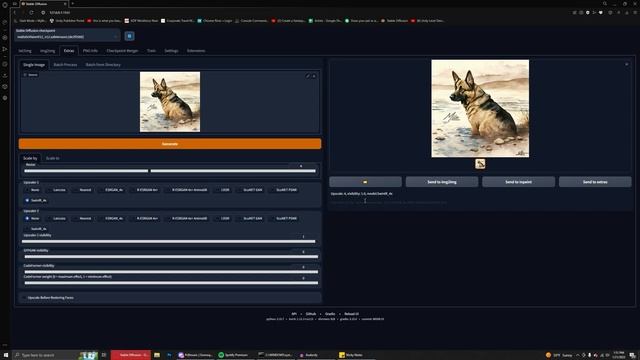Image resolution: width=640 pixels, height=360 pixels.
Task: Select Upscaler 1 Lanczos option
Action: (56, 190)
